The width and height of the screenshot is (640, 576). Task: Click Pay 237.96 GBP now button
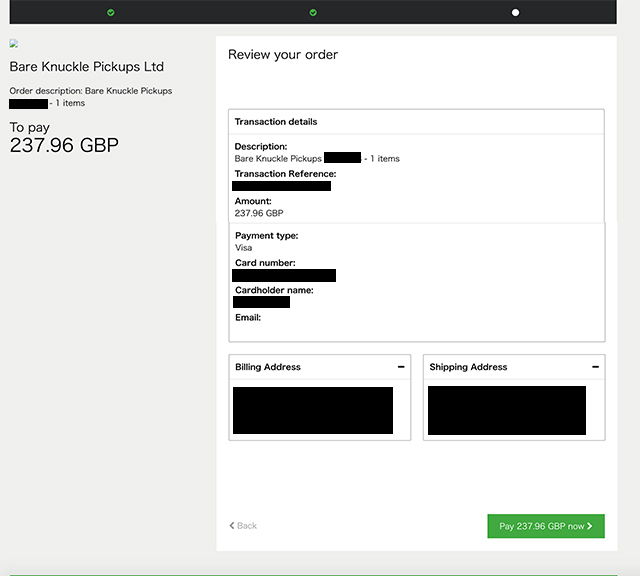click(546, 526)
